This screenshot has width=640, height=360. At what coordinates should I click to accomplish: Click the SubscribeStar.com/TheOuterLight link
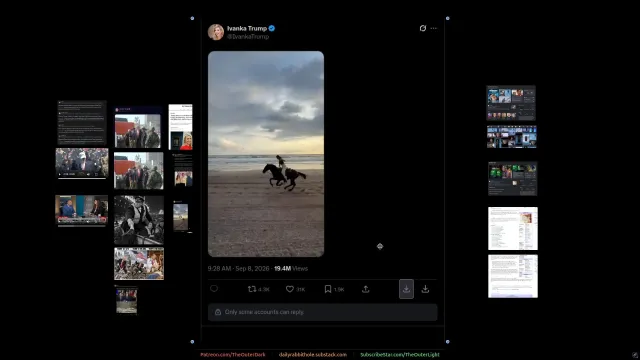tap(400, 355)
